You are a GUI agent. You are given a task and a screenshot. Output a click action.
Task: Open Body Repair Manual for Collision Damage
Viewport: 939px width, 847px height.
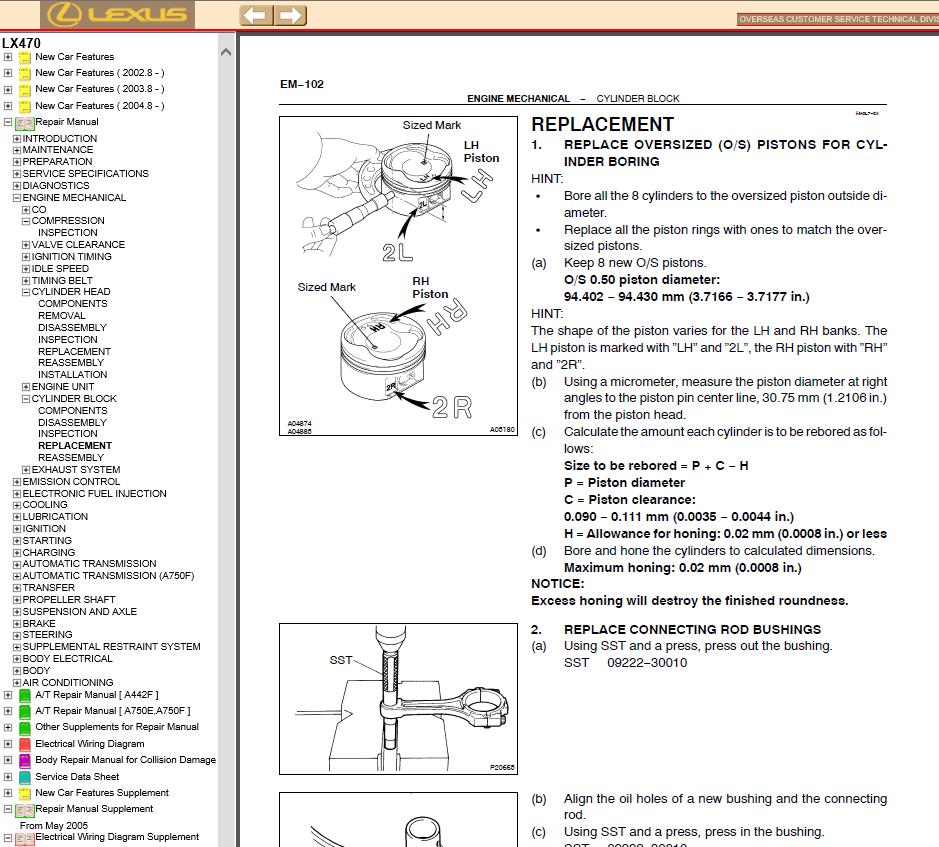click(x=125, y=760)
